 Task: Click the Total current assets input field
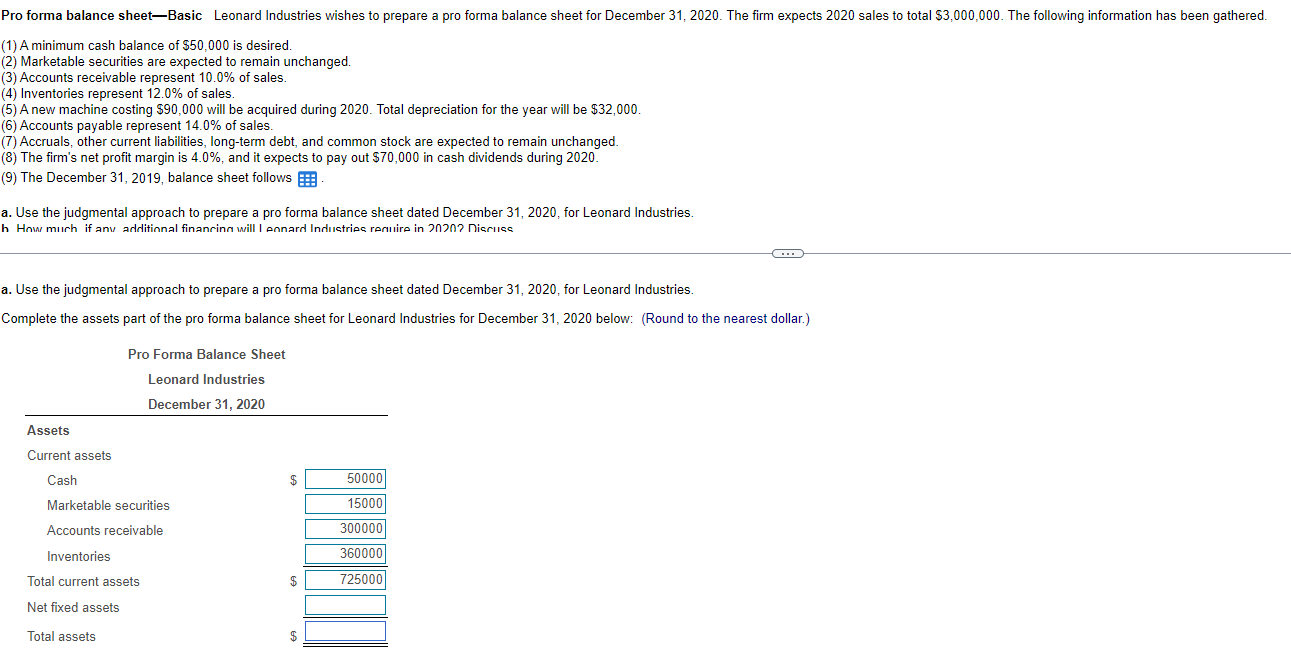tap(345, 580)
